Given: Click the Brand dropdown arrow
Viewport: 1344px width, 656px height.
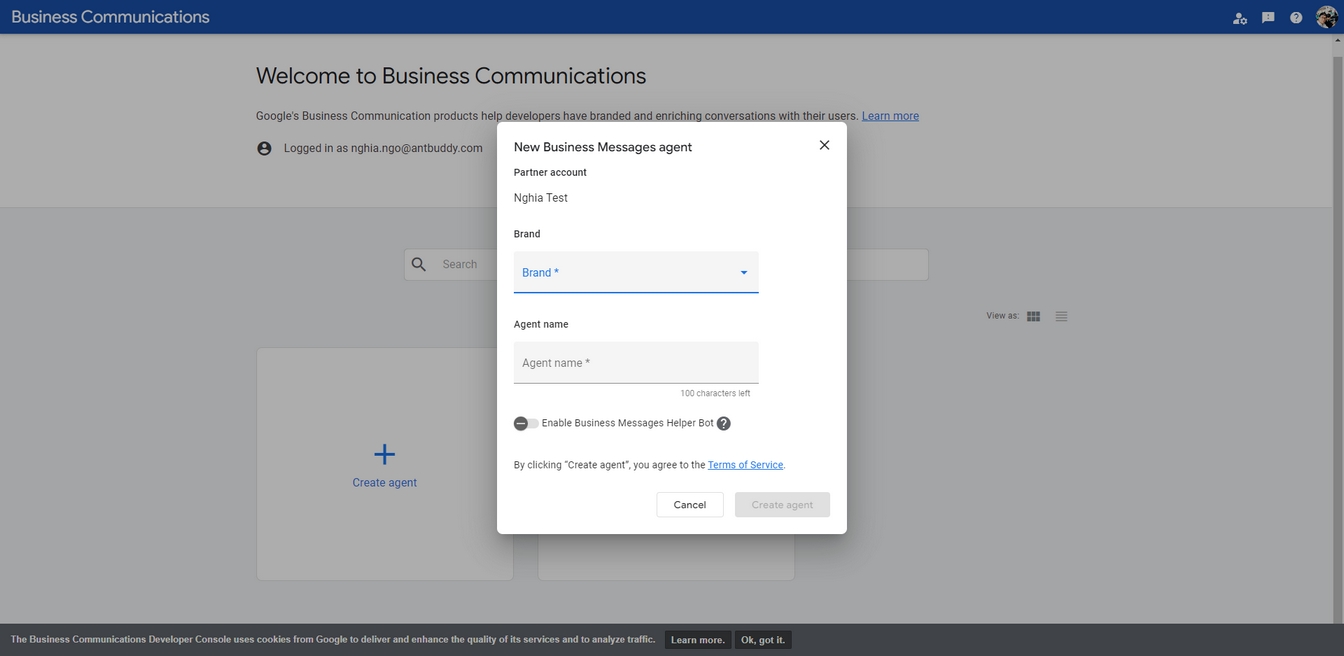Looking at the screenshot, I should coord(743,273).
